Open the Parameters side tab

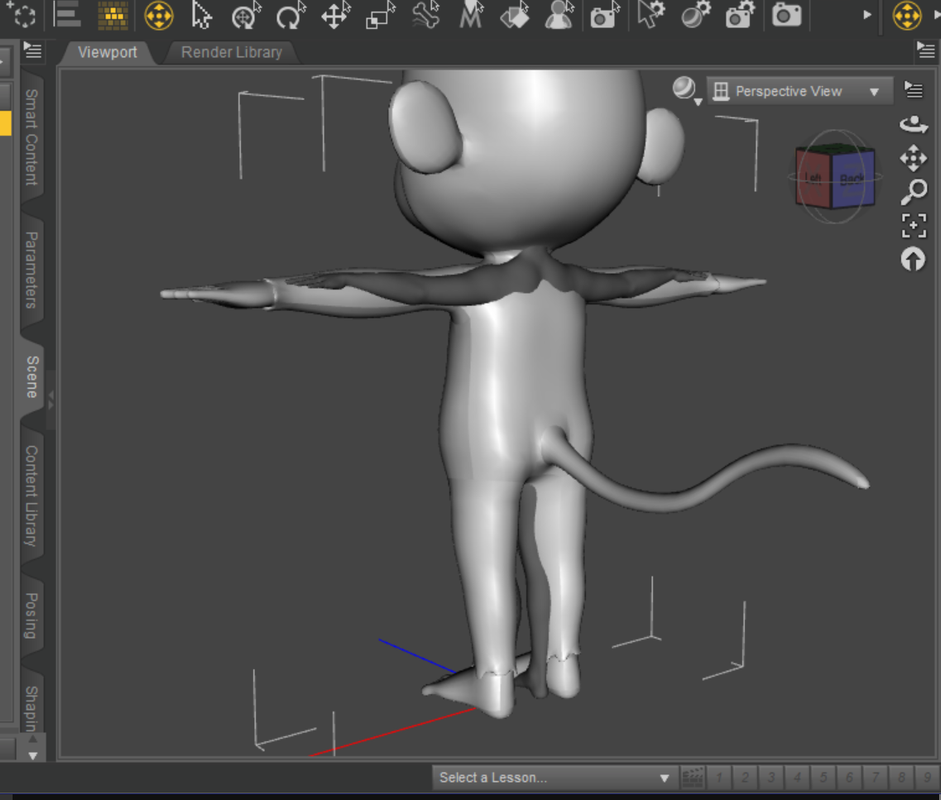pos(32,269)
